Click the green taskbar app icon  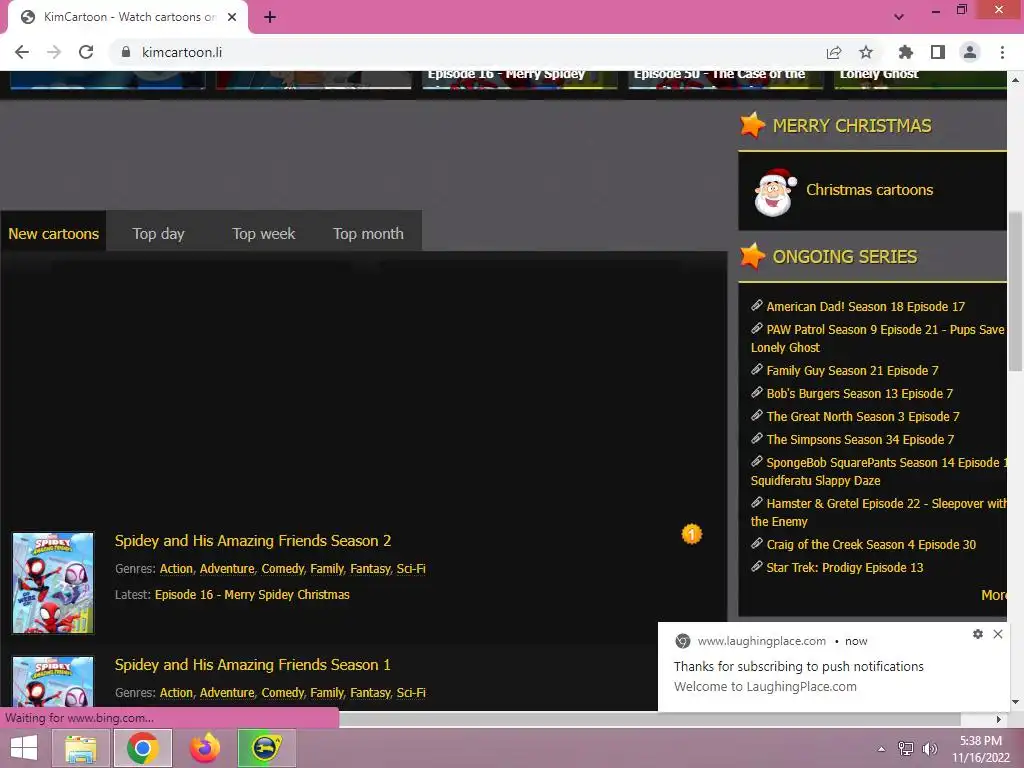pos(266,748)
